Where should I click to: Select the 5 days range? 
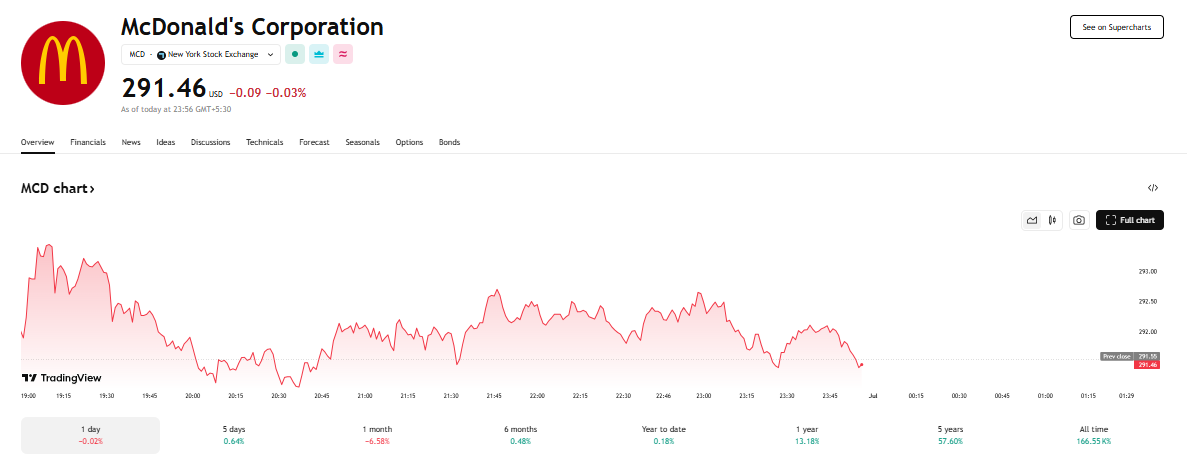233,435
